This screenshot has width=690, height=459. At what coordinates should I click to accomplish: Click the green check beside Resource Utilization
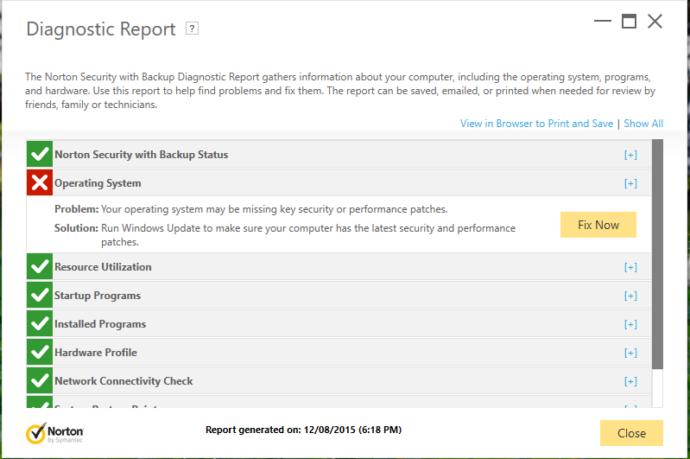40,266
